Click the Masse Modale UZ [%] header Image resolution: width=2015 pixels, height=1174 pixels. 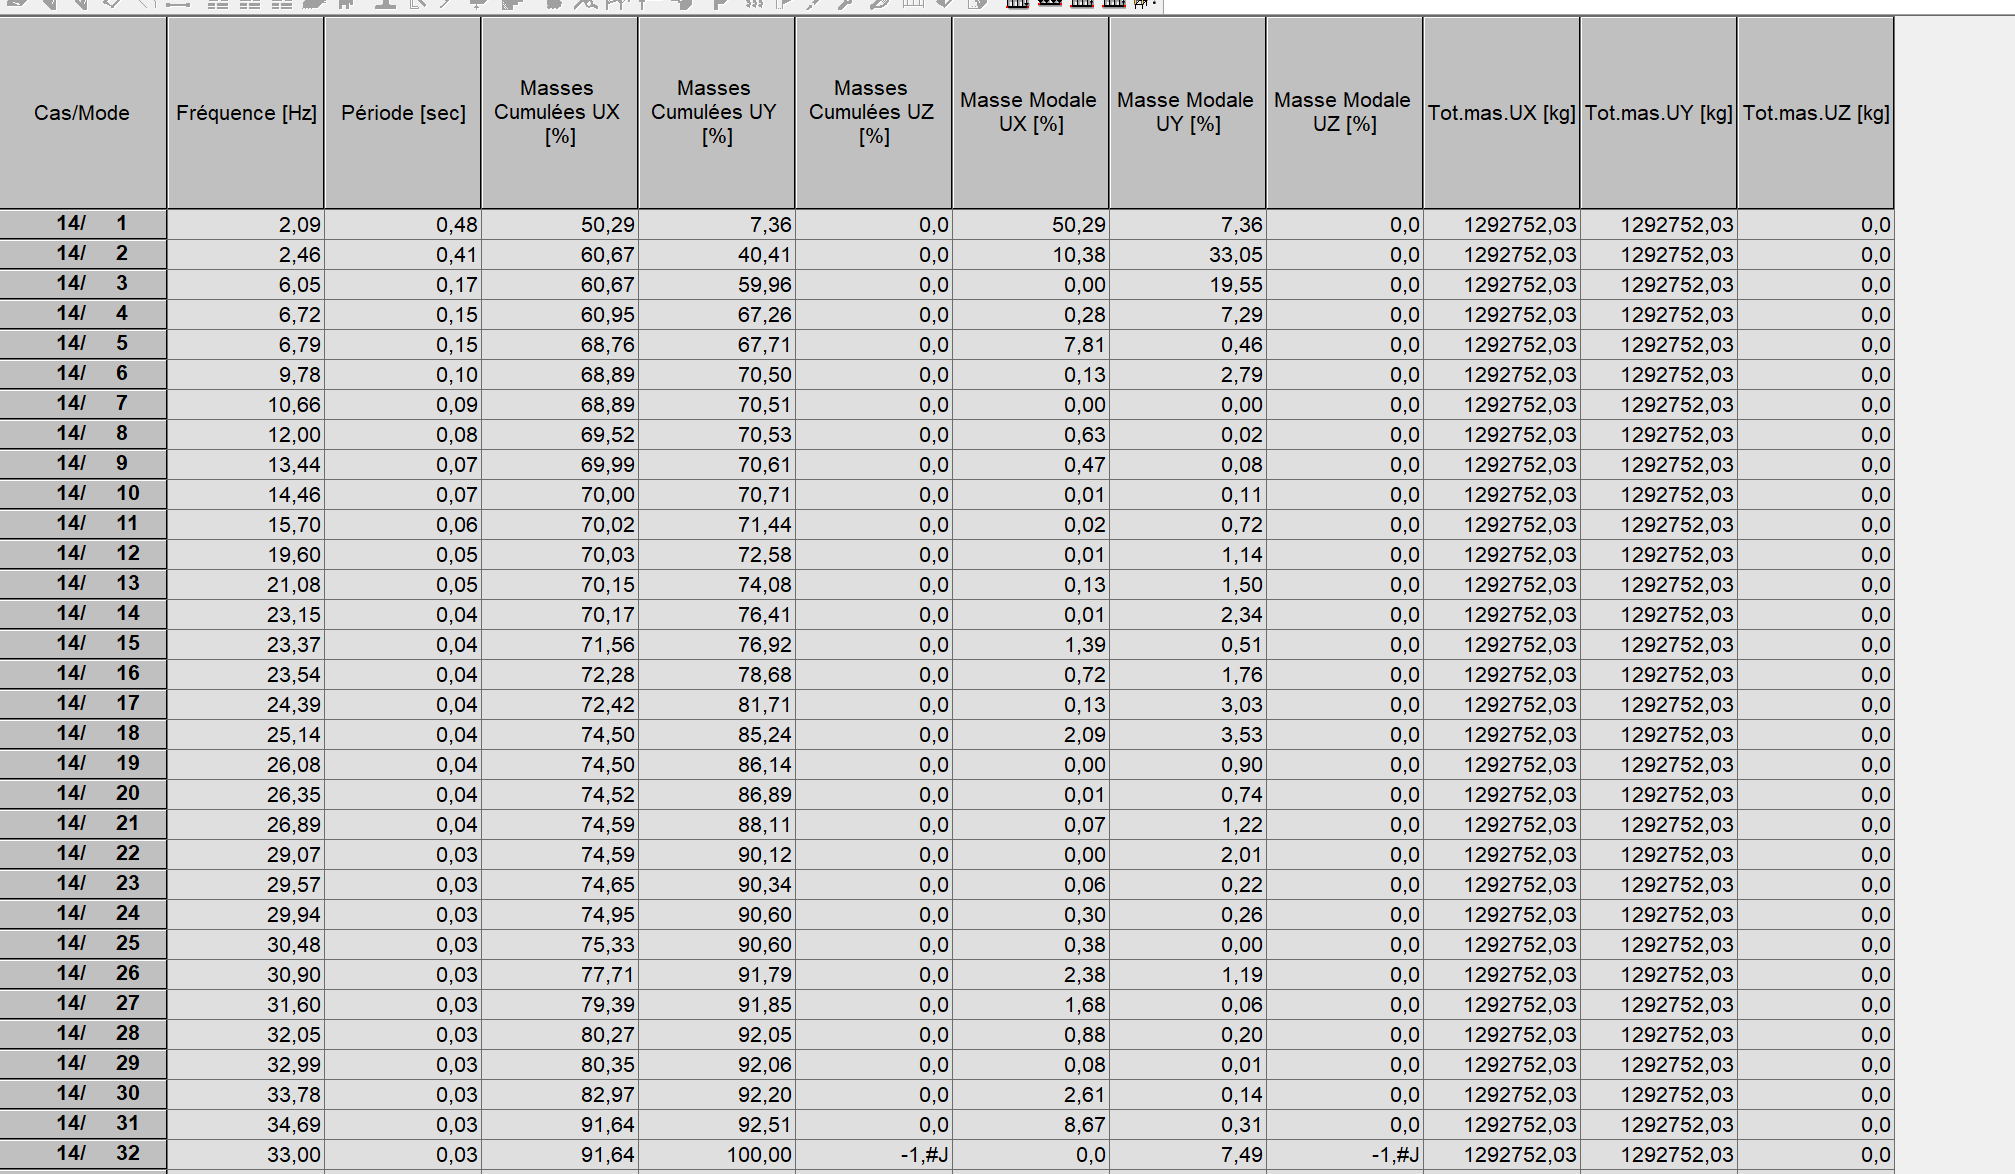pyautogui.click(x=1345, y=113)
